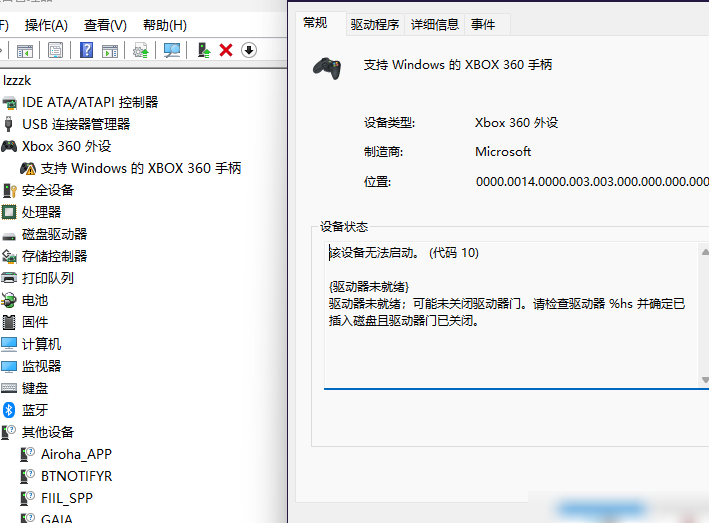Click the 安全设备 key icon

[9, 190]
